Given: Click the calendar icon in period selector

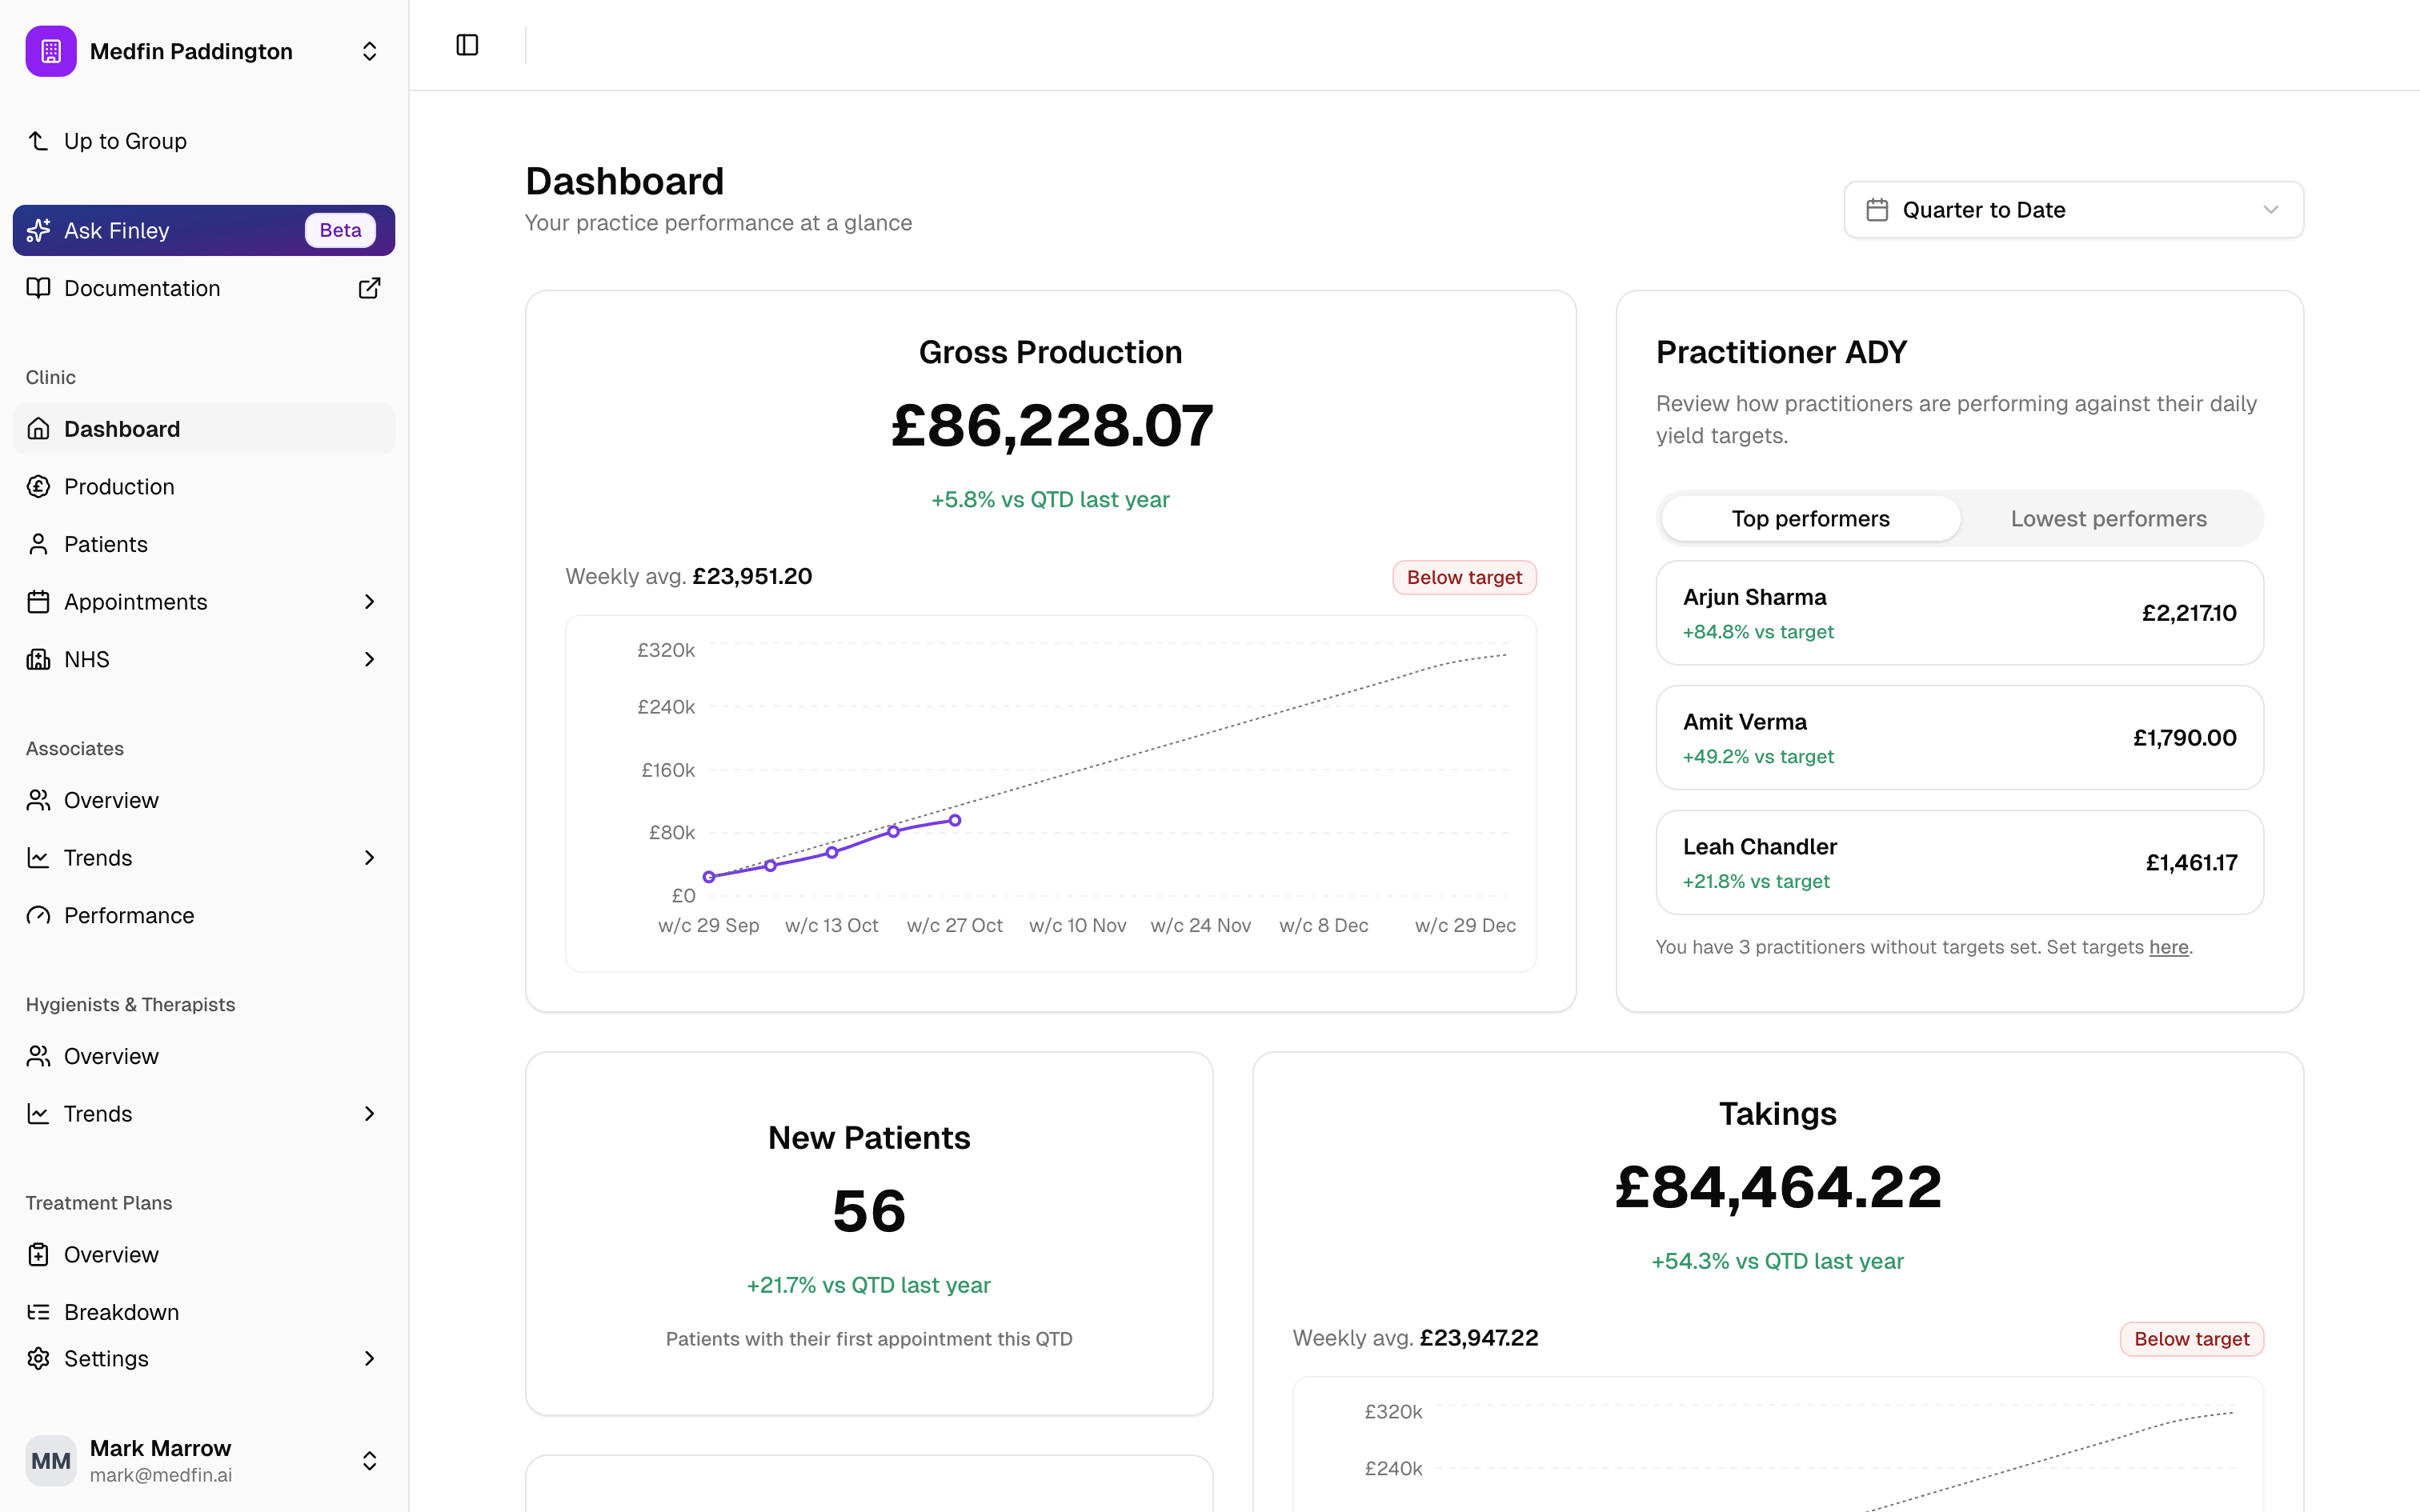Looking at the screenshot, I should (1877, 210).
